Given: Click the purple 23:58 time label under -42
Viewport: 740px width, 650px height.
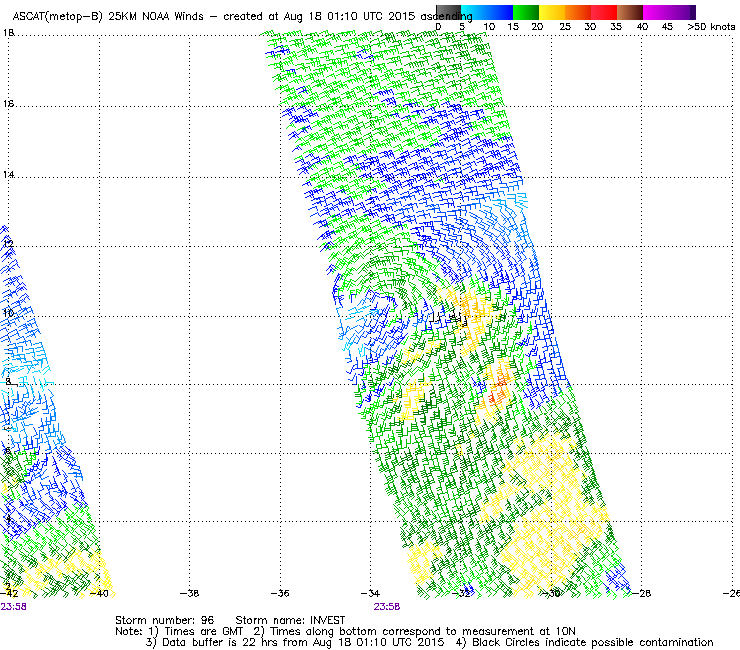Looking at the screenshot, I should (x=14, y=606).
